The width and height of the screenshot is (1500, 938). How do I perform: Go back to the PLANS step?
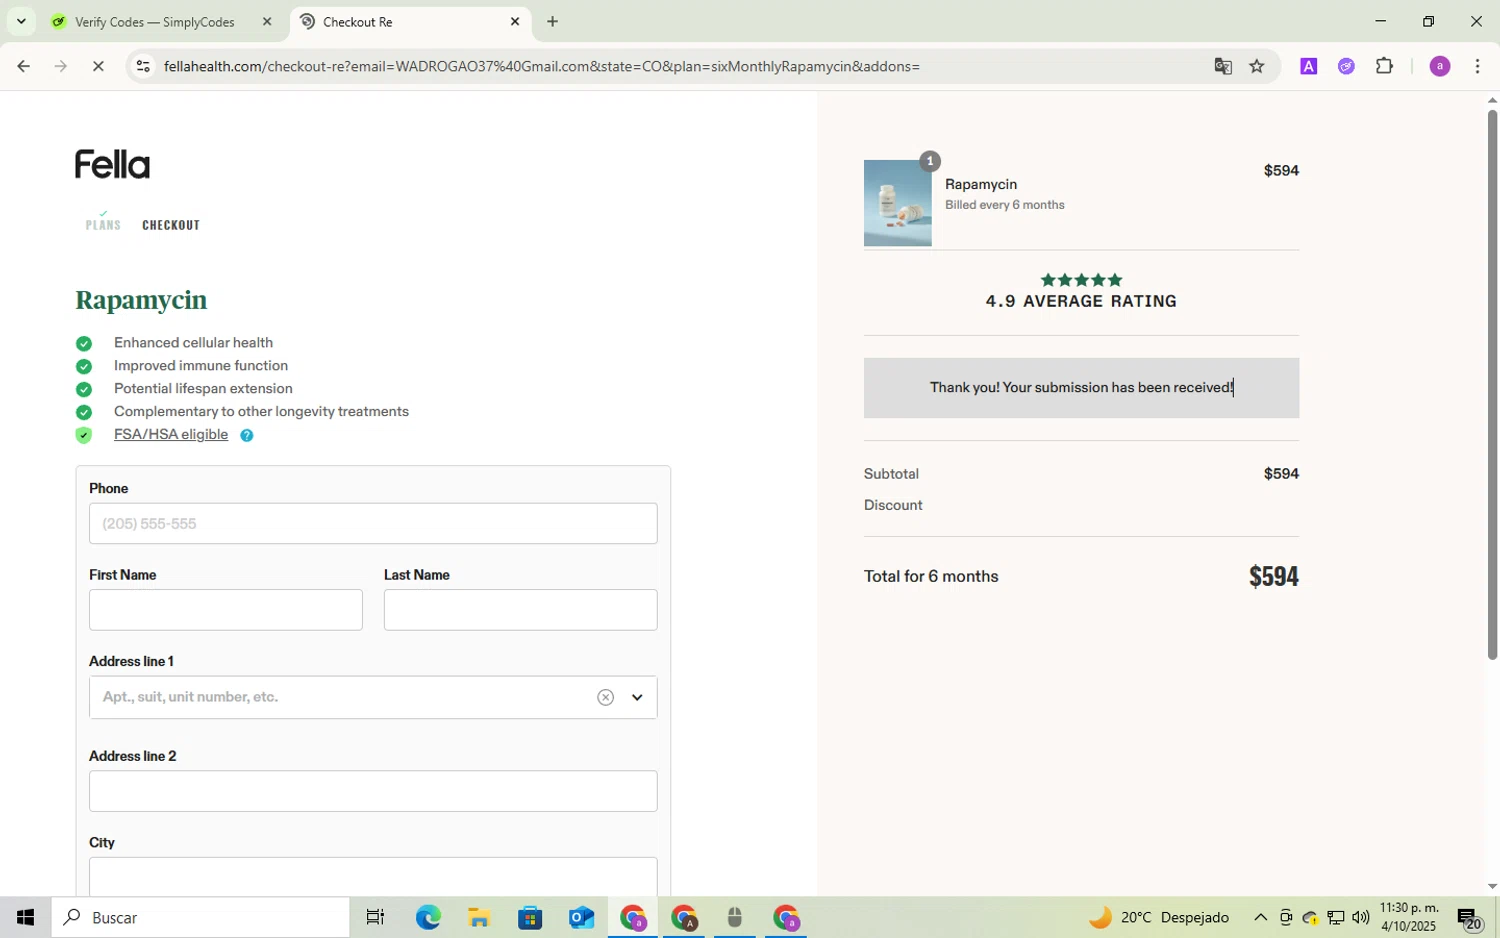103,225
